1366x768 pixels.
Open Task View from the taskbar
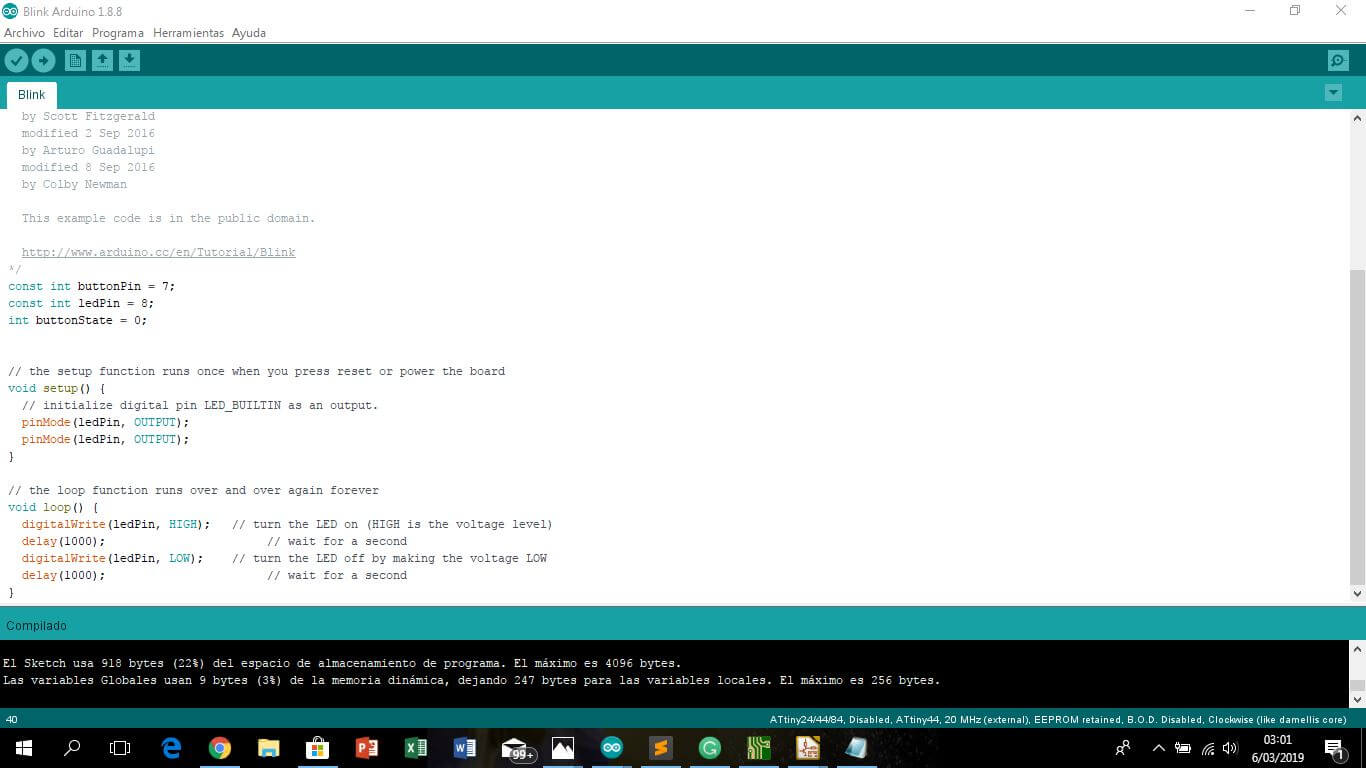pyautogui.click(x=120, y=748)
